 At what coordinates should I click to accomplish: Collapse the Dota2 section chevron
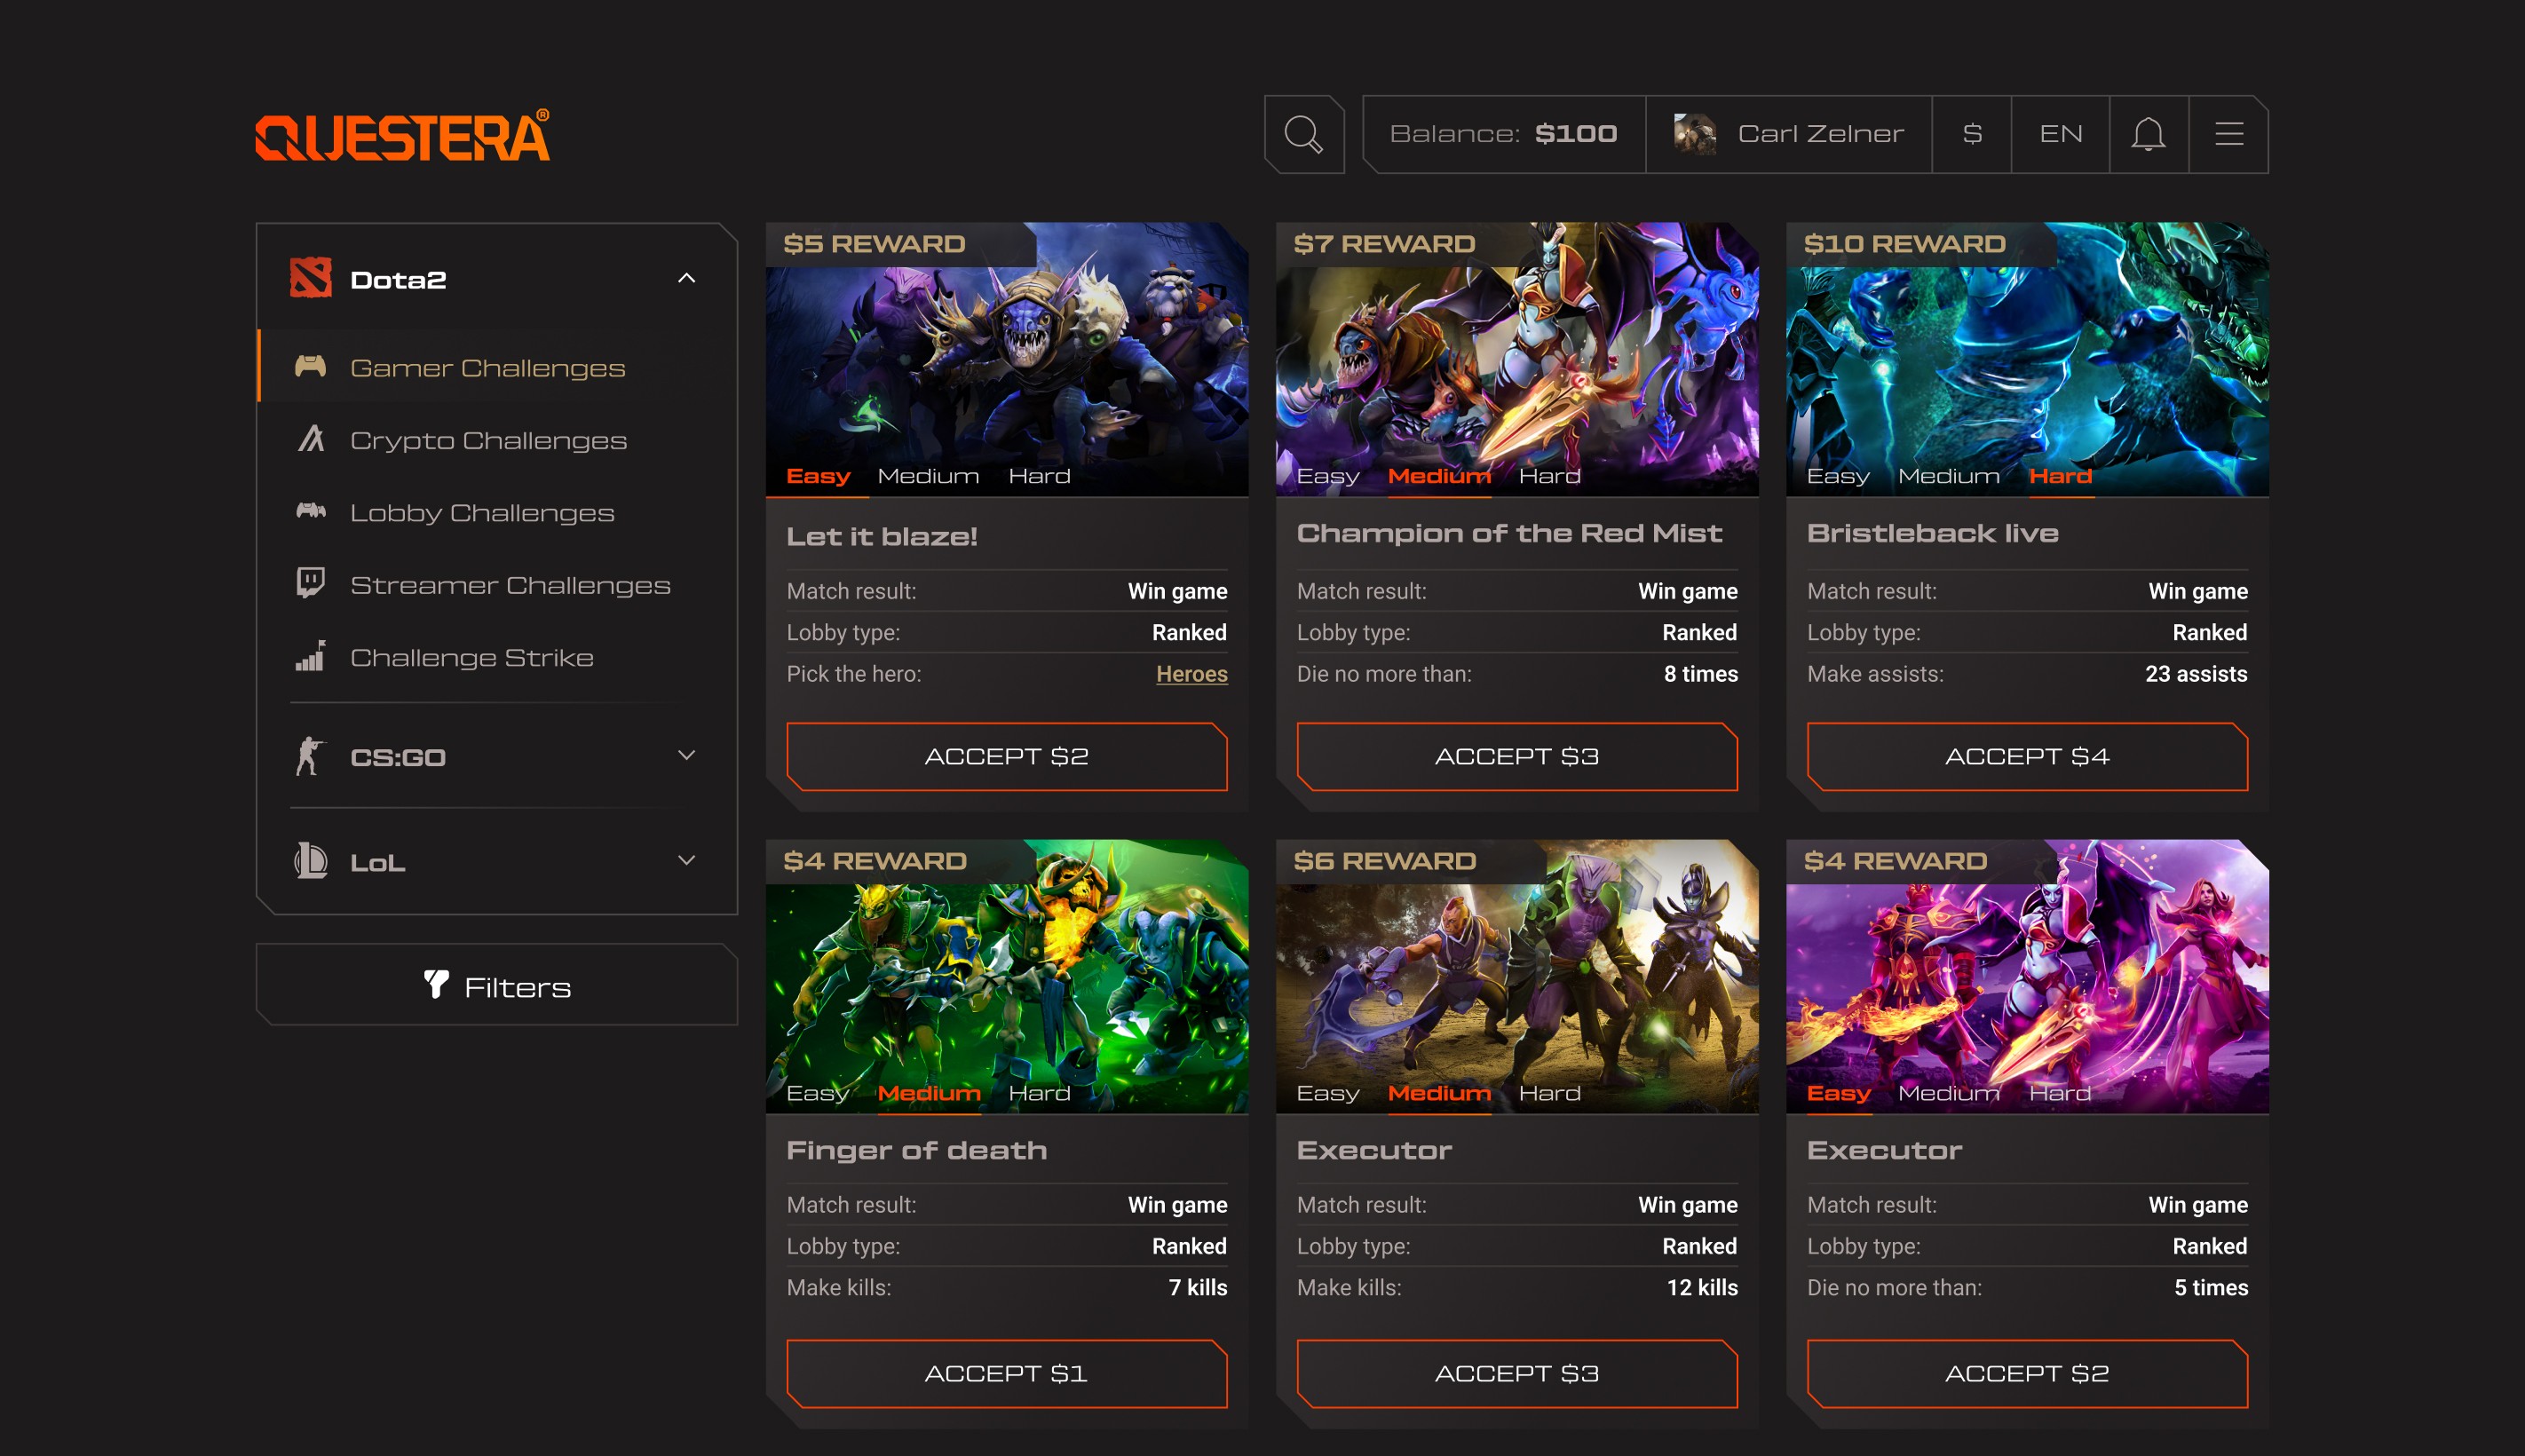pyautogui.click(x=686, y=278)
